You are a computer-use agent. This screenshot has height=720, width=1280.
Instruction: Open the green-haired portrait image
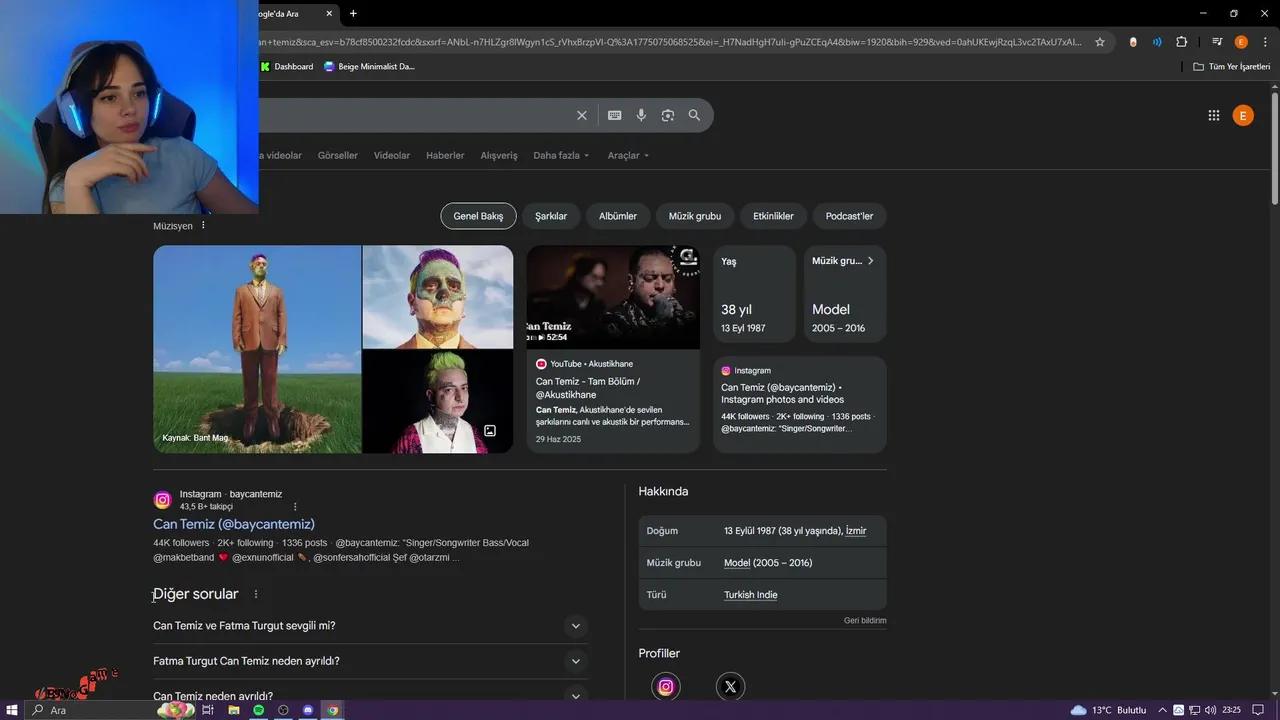point(438,401)
